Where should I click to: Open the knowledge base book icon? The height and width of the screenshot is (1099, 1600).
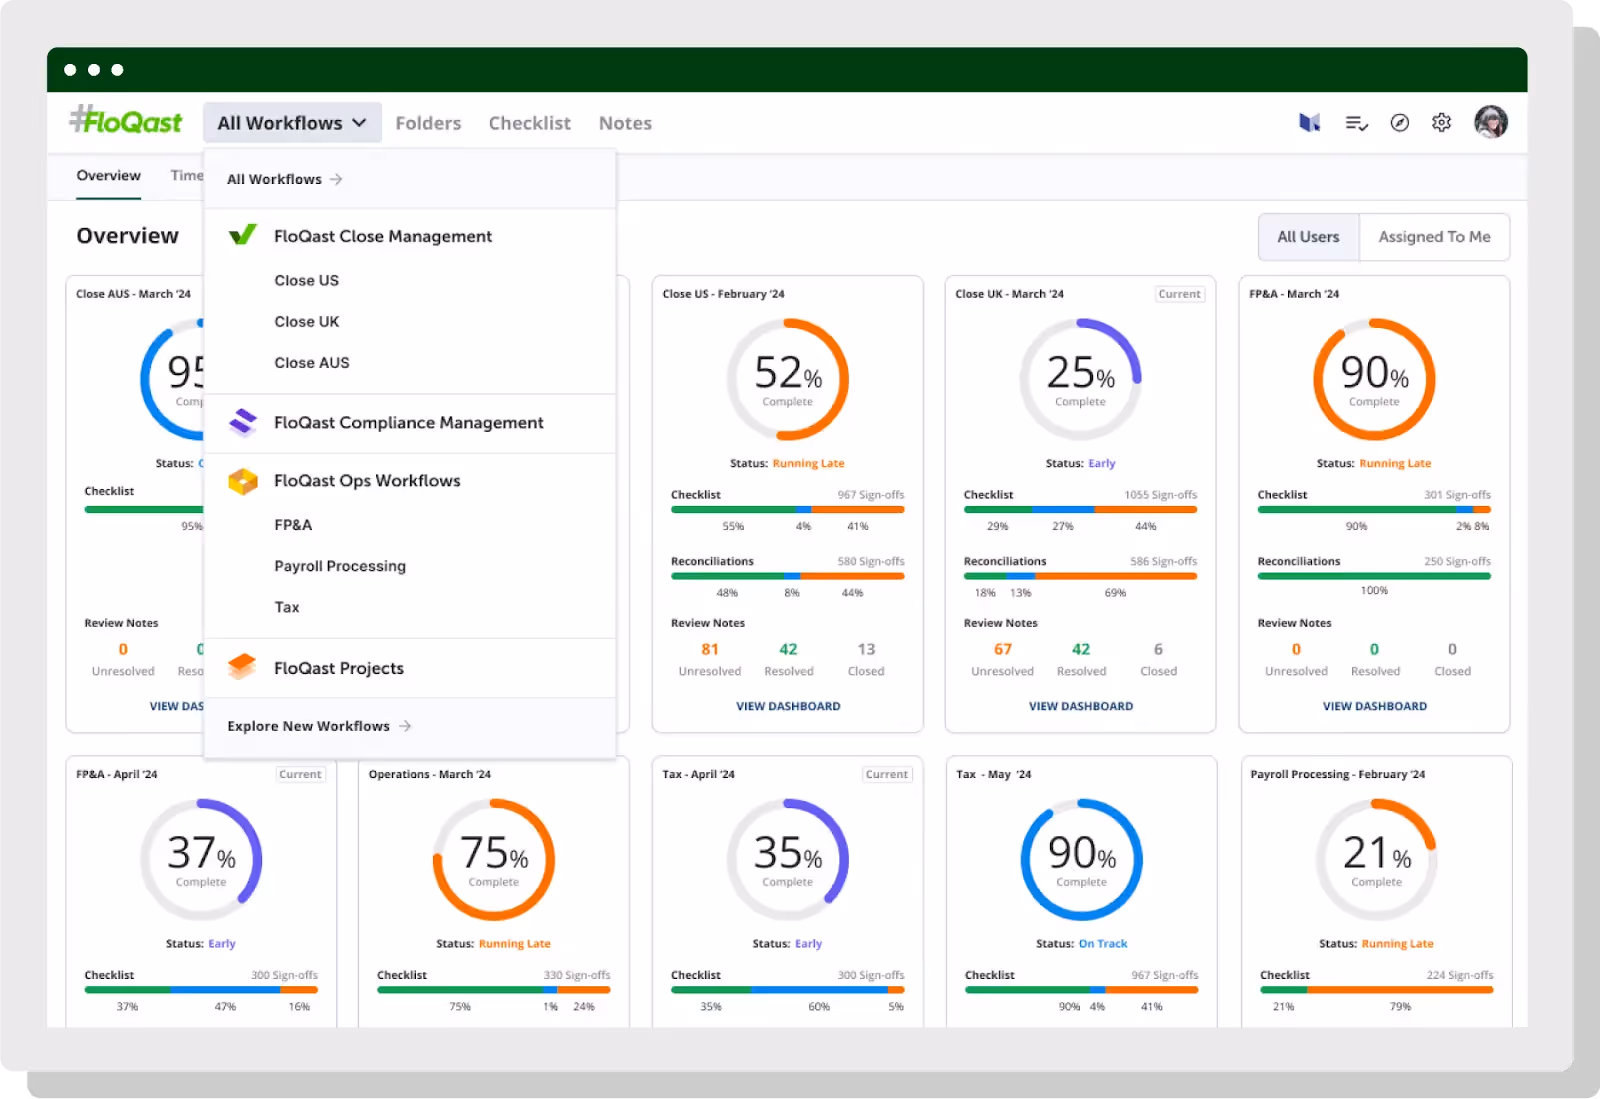[1310, 122]
